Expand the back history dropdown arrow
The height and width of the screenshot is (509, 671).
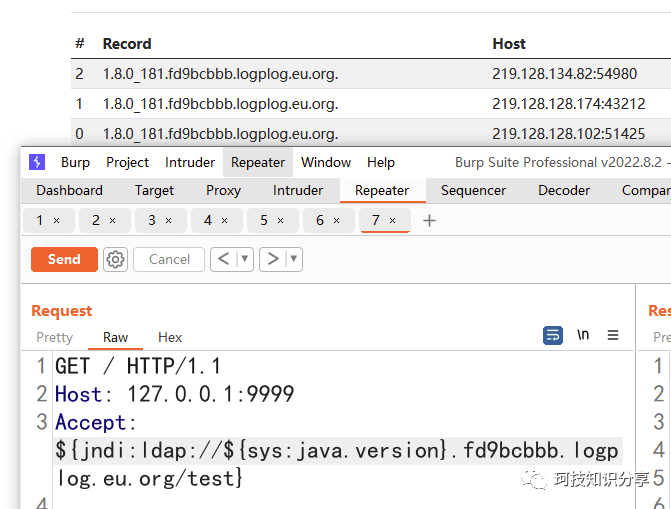245,259
